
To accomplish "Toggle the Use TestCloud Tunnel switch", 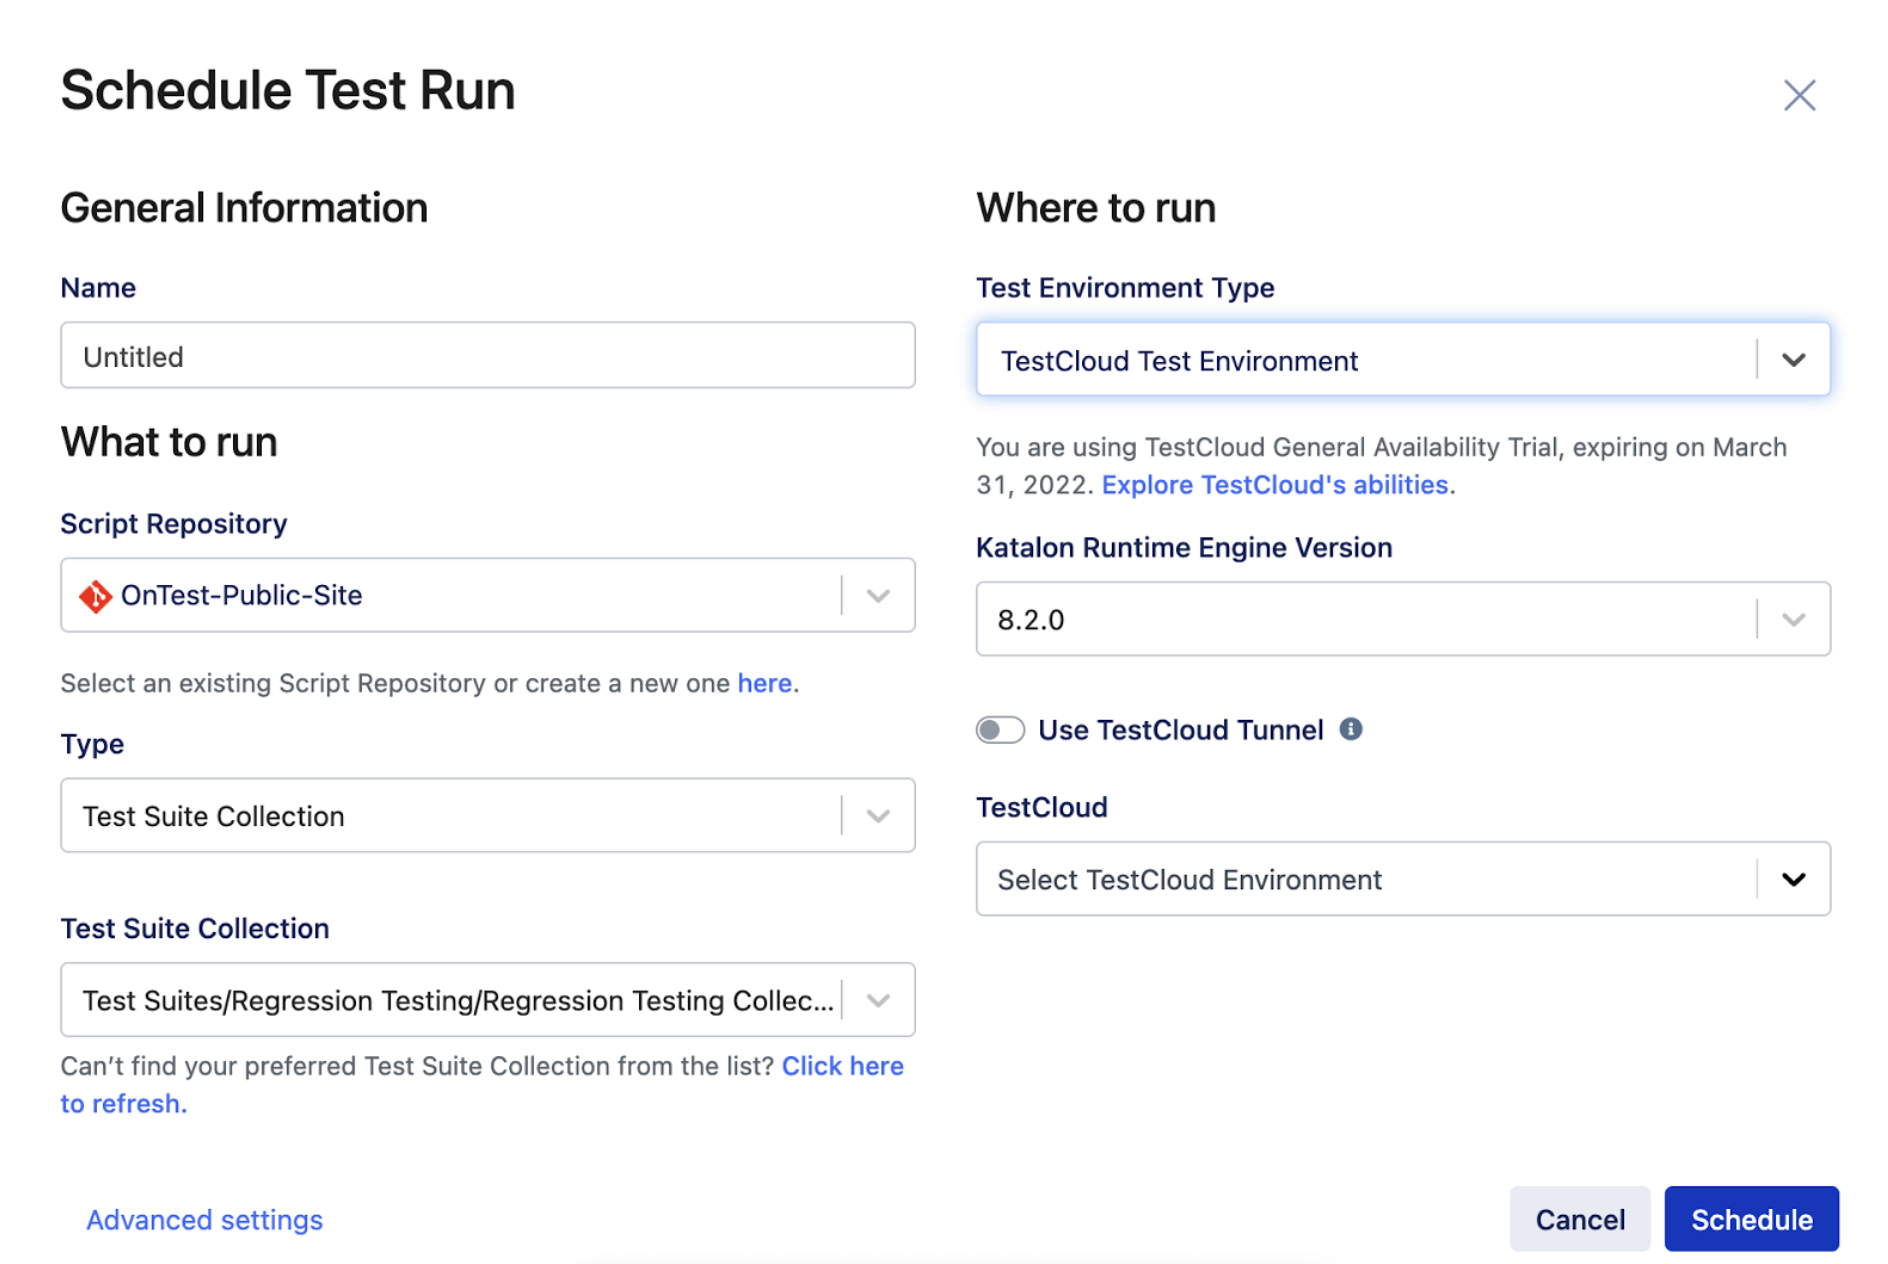I will (1000, 730).
